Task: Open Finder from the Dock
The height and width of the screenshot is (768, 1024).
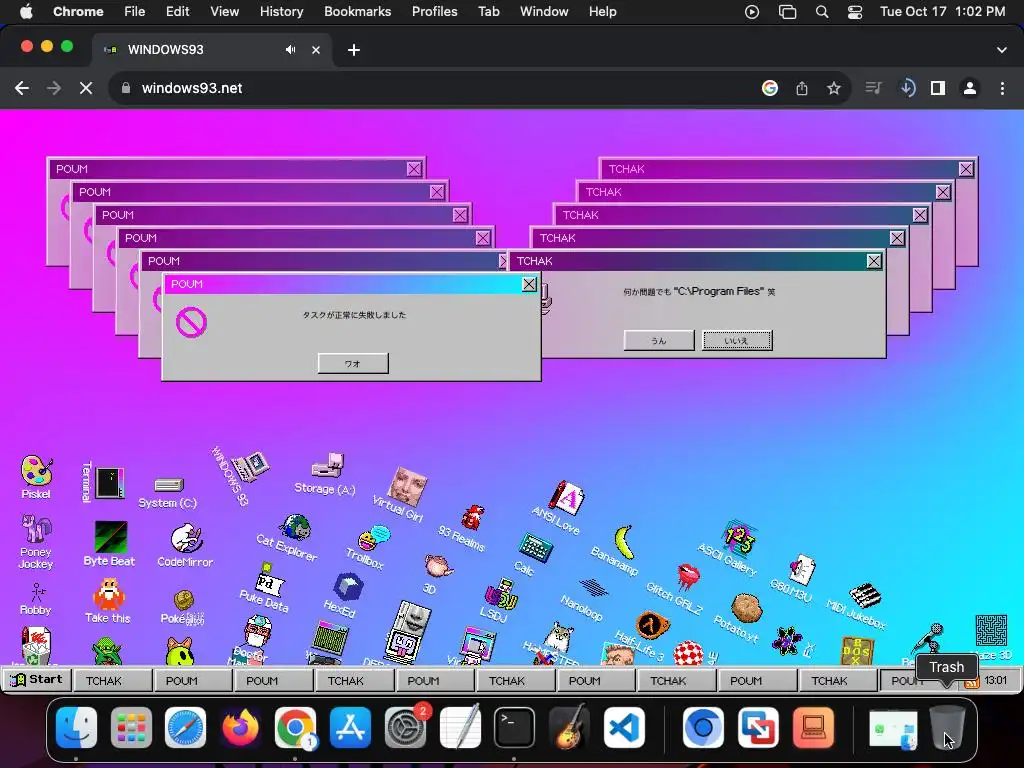Action: (x=76, y=727)
